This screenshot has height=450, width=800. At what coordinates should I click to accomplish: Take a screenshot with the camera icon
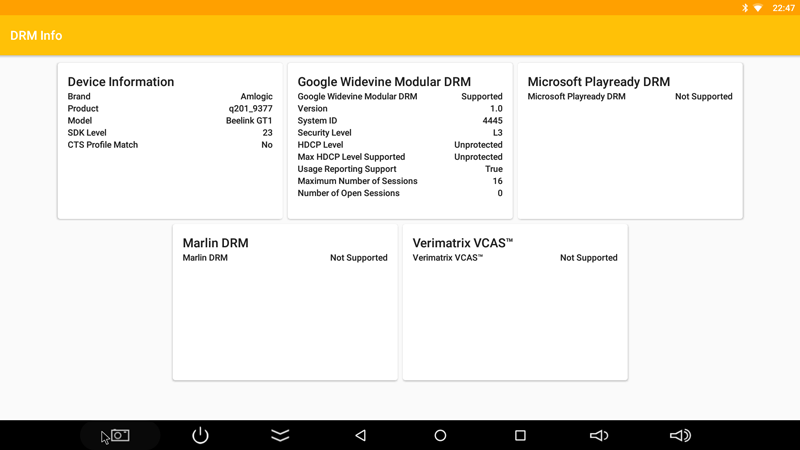tap(120, 435)
